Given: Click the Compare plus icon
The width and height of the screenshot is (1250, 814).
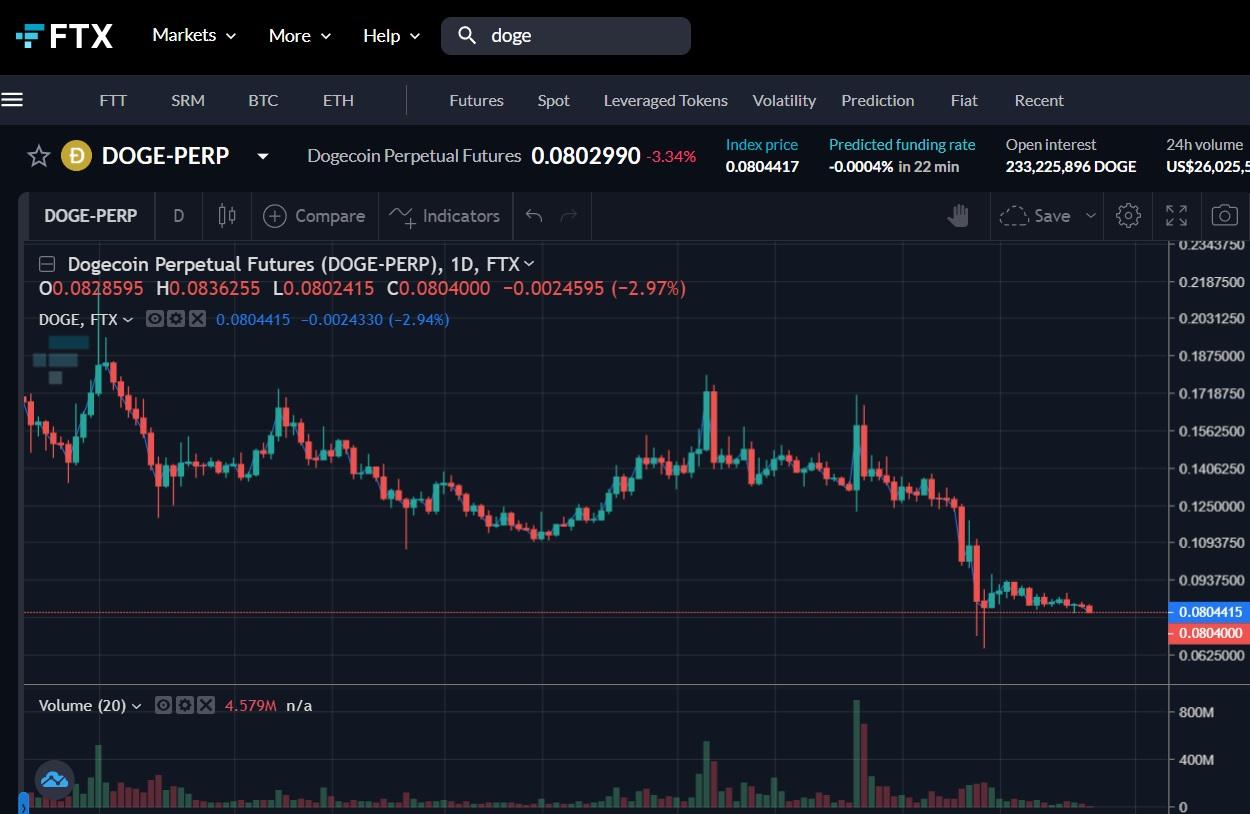Looking at the screenshot, I should point(275,216).
